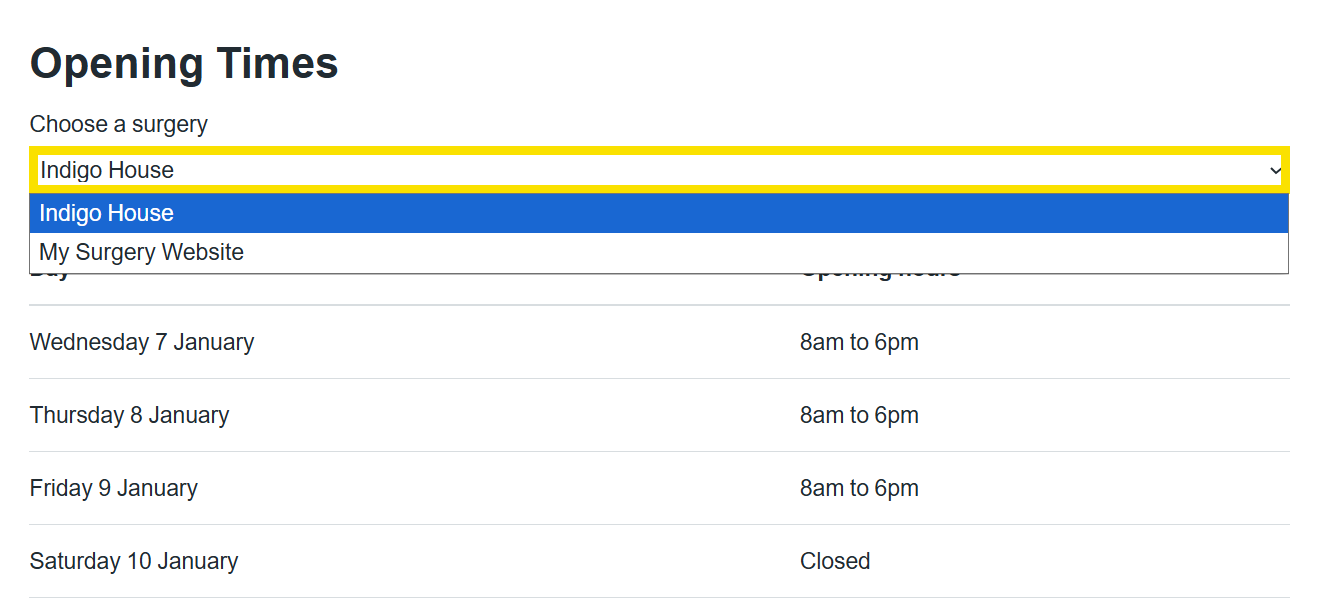
Task: Click Friday's '8am to 6pm' opening hours
Action: coord(859,488)
